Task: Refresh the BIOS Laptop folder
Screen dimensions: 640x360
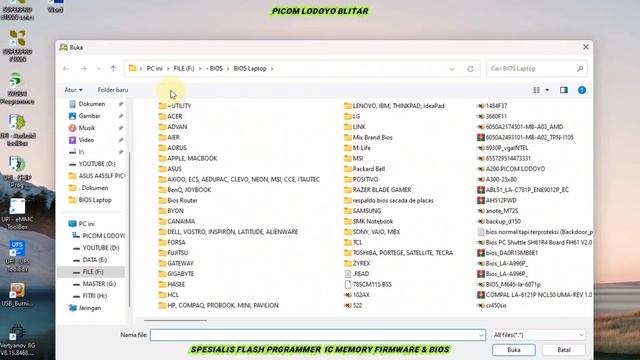Action: coord(470,69)
